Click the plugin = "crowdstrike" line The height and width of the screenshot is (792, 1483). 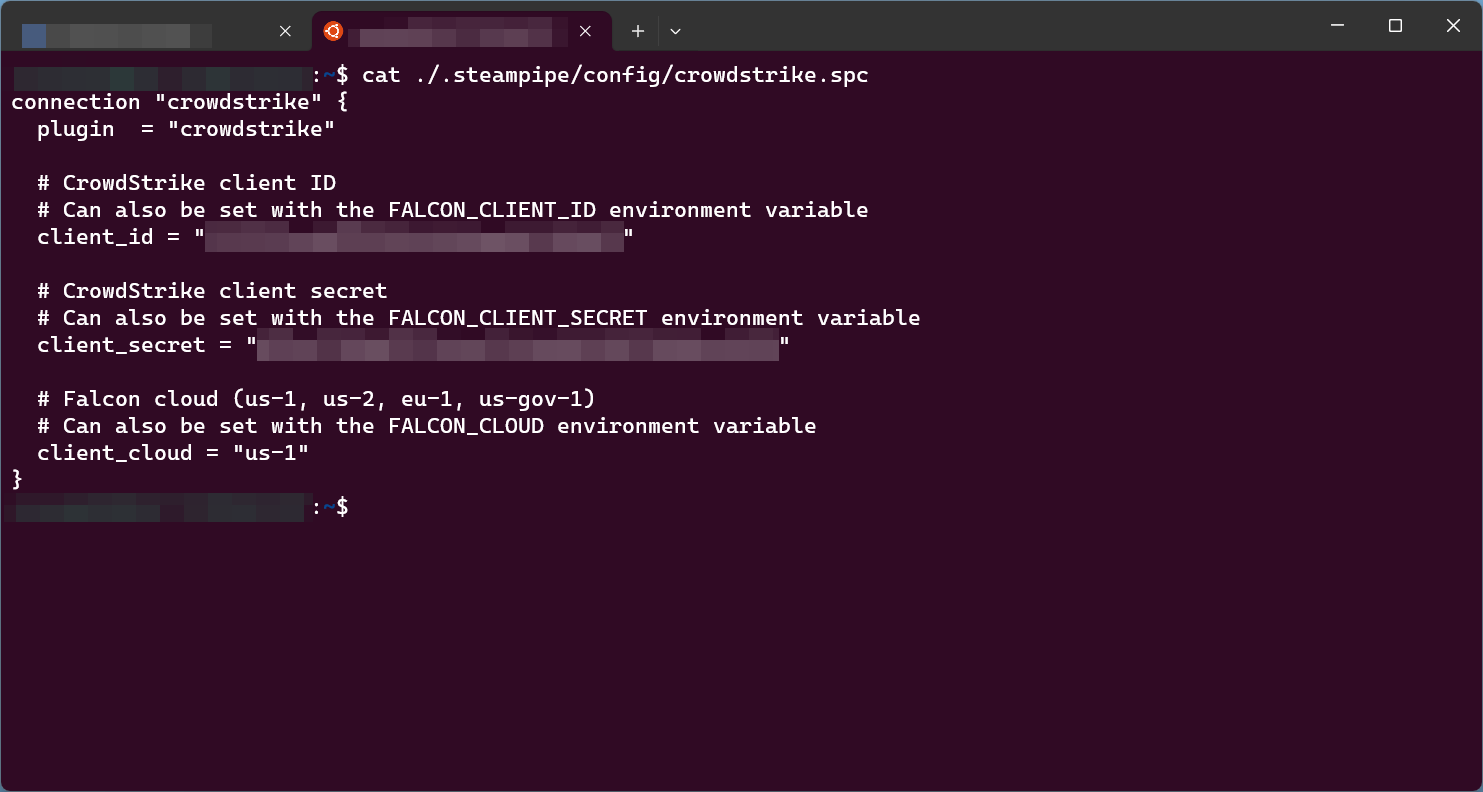pyautogui.click(x=186, y=129)
